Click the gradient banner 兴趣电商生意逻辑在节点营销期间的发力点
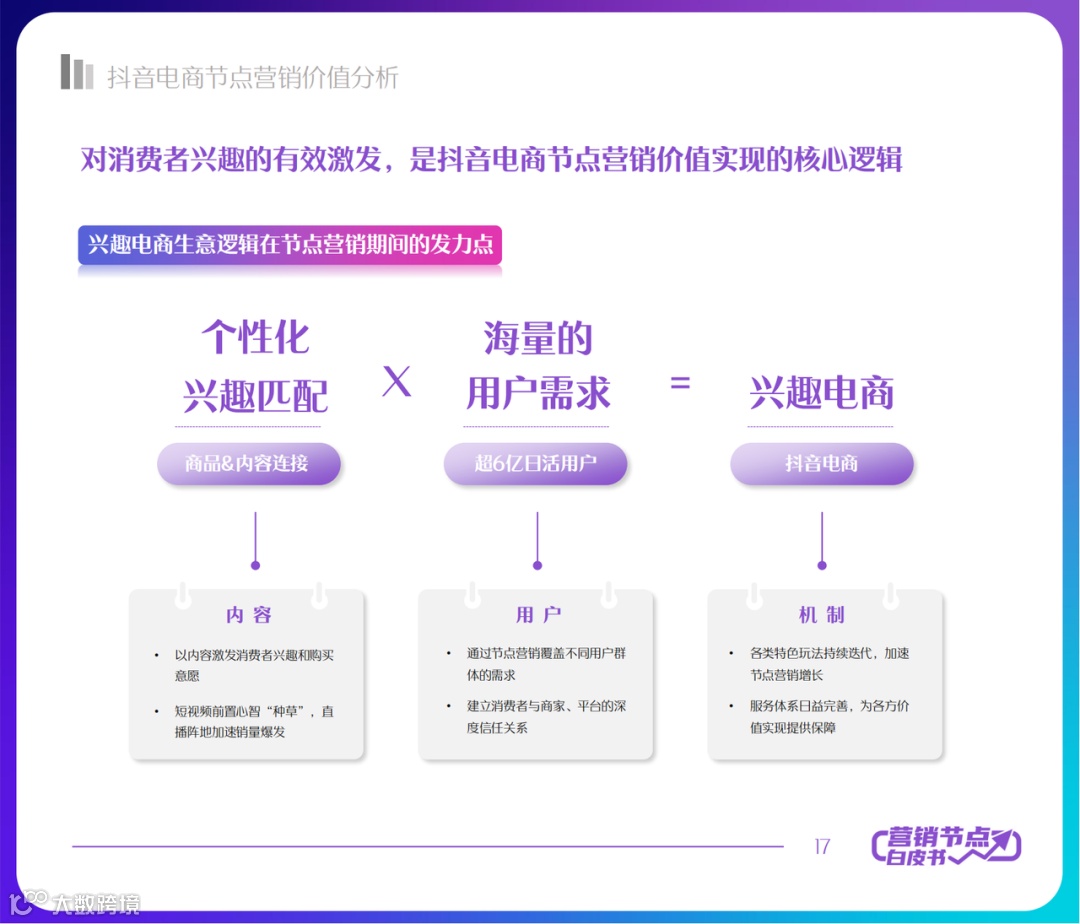1080x924 pixels. [x=290, y=244]
